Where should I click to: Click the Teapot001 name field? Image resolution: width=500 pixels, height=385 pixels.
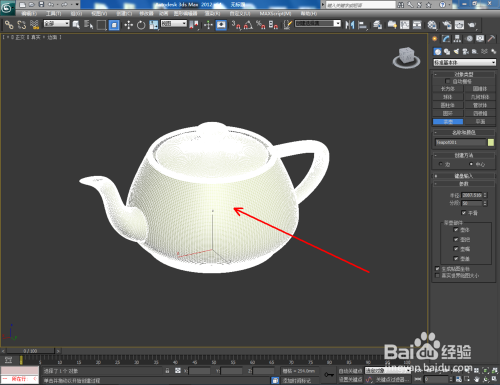[x=460, y=142]
